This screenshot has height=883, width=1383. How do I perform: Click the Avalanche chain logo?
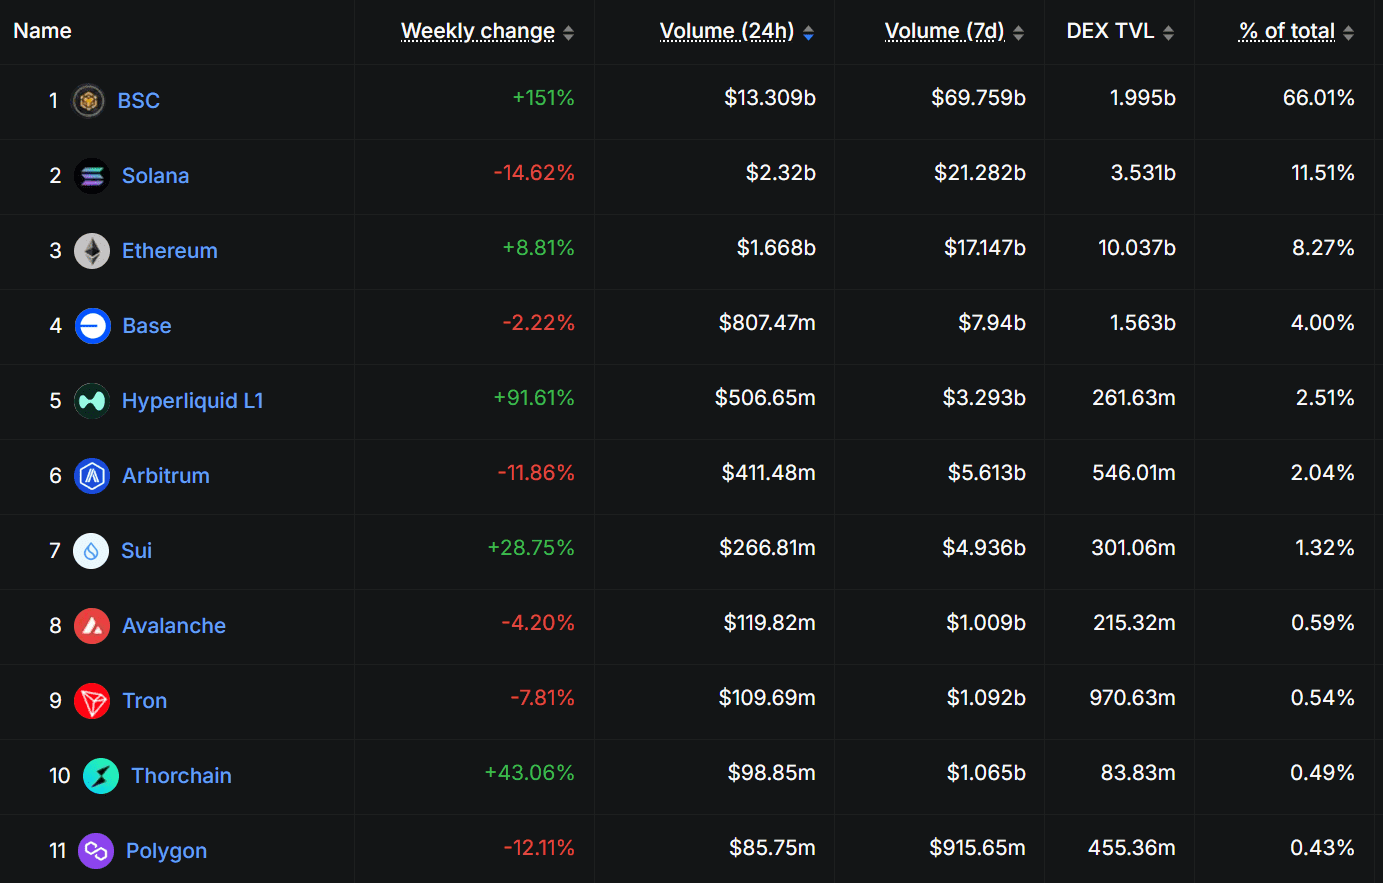click(x=91, y=625)
